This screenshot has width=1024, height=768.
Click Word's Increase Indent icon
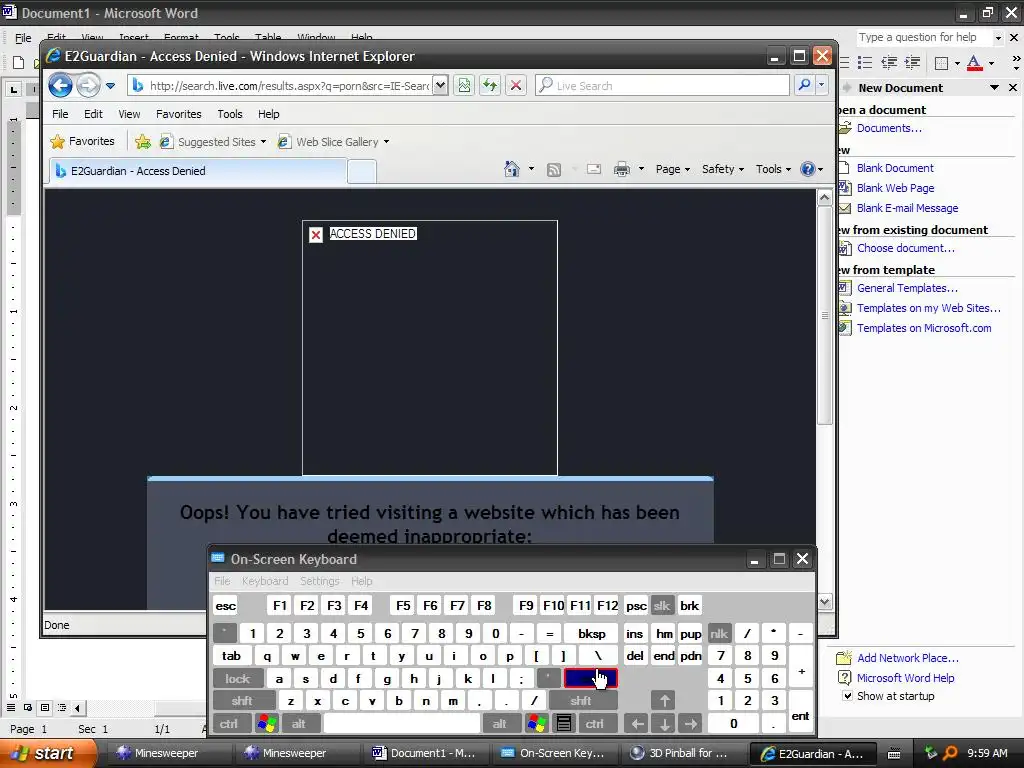[913, 63]
